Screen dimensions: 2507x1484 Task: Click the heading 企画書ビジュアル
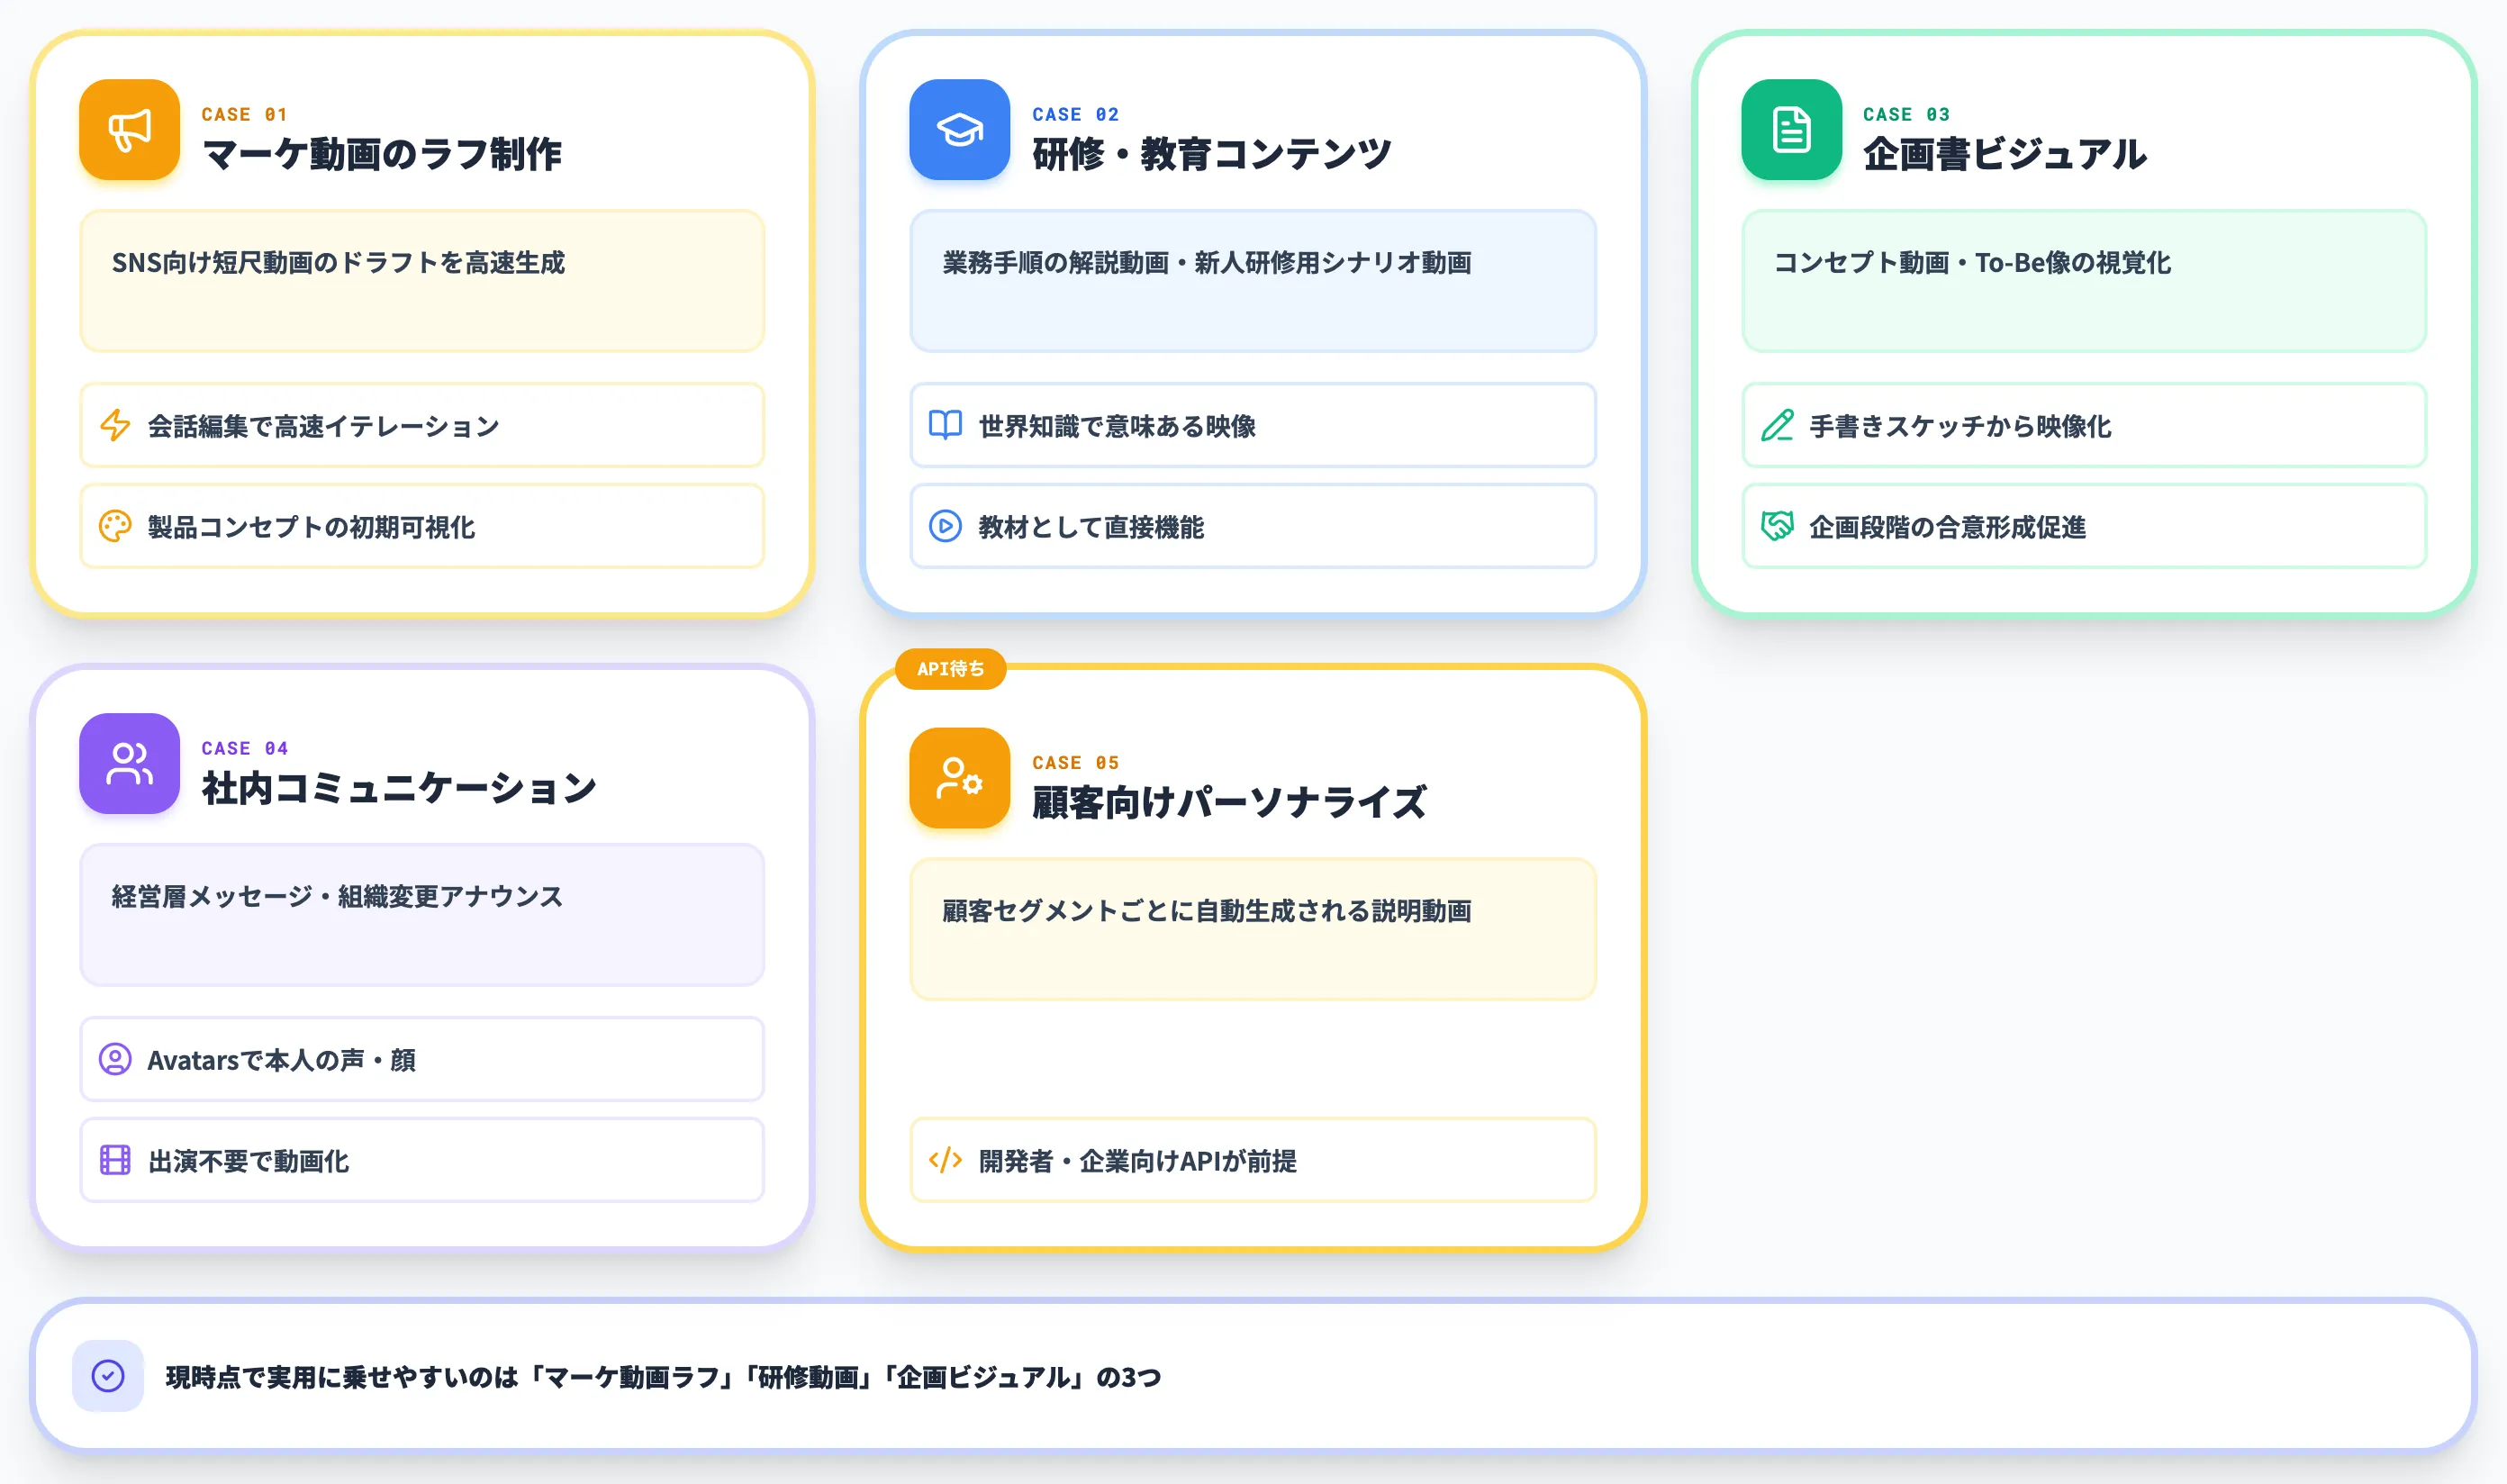coord(2004,154)
